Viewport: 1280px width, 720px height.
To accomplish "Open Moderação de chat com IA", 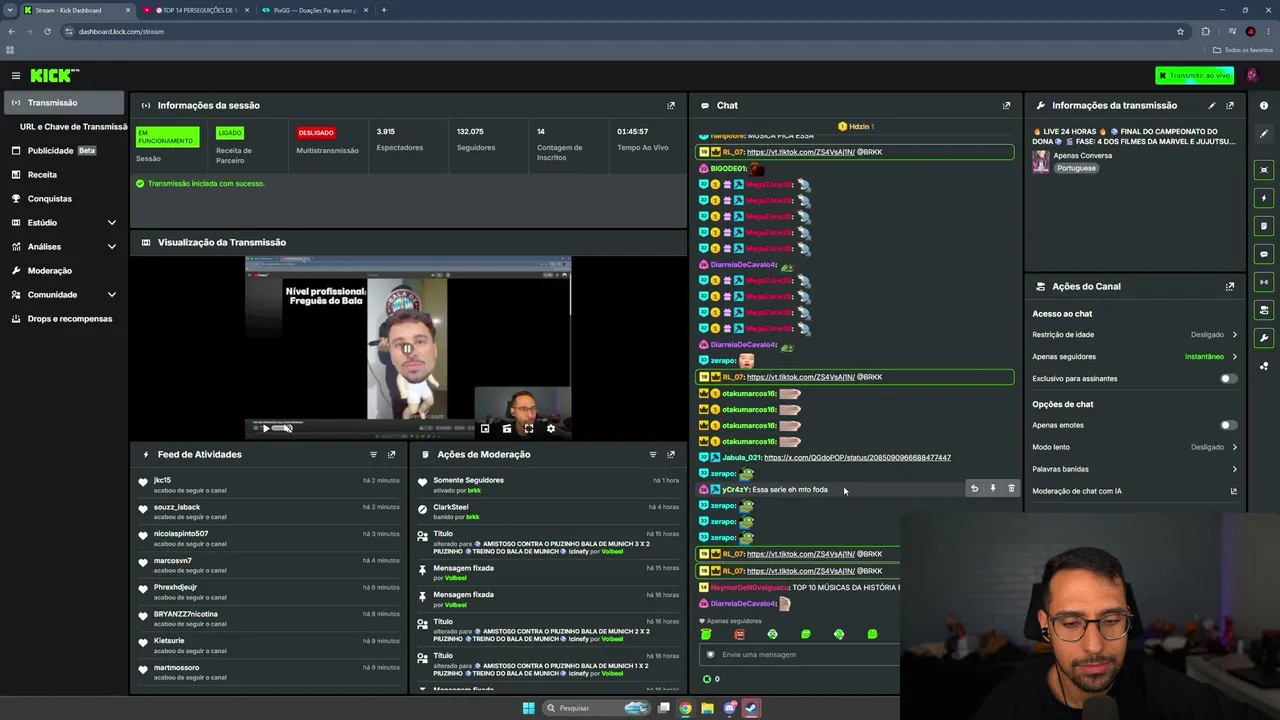I will 1135,491.
